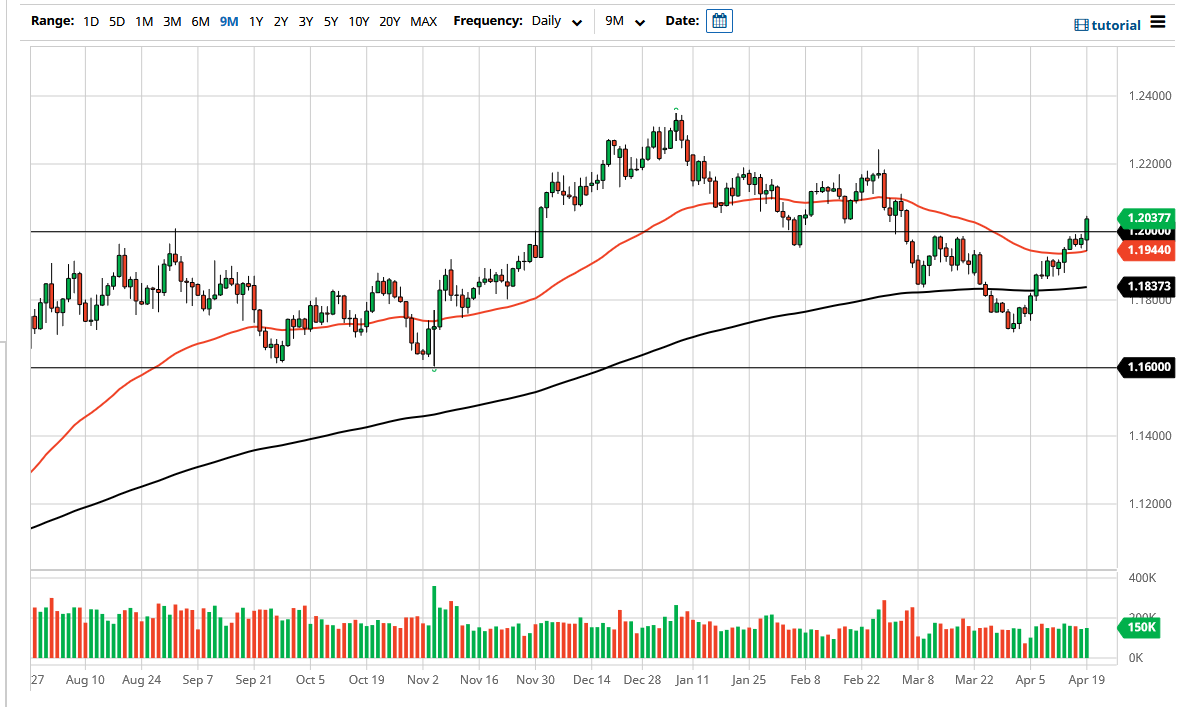1179x707 pixels.
Task: Click the Nov 2 date axis label
Action: coord(423,680)
